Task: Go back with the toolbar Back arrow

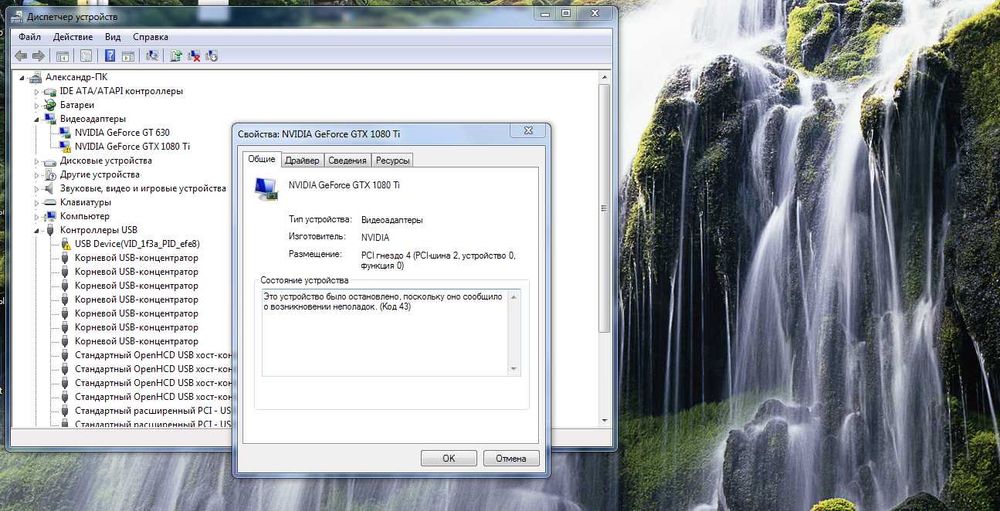Action: tap(21, 56)
